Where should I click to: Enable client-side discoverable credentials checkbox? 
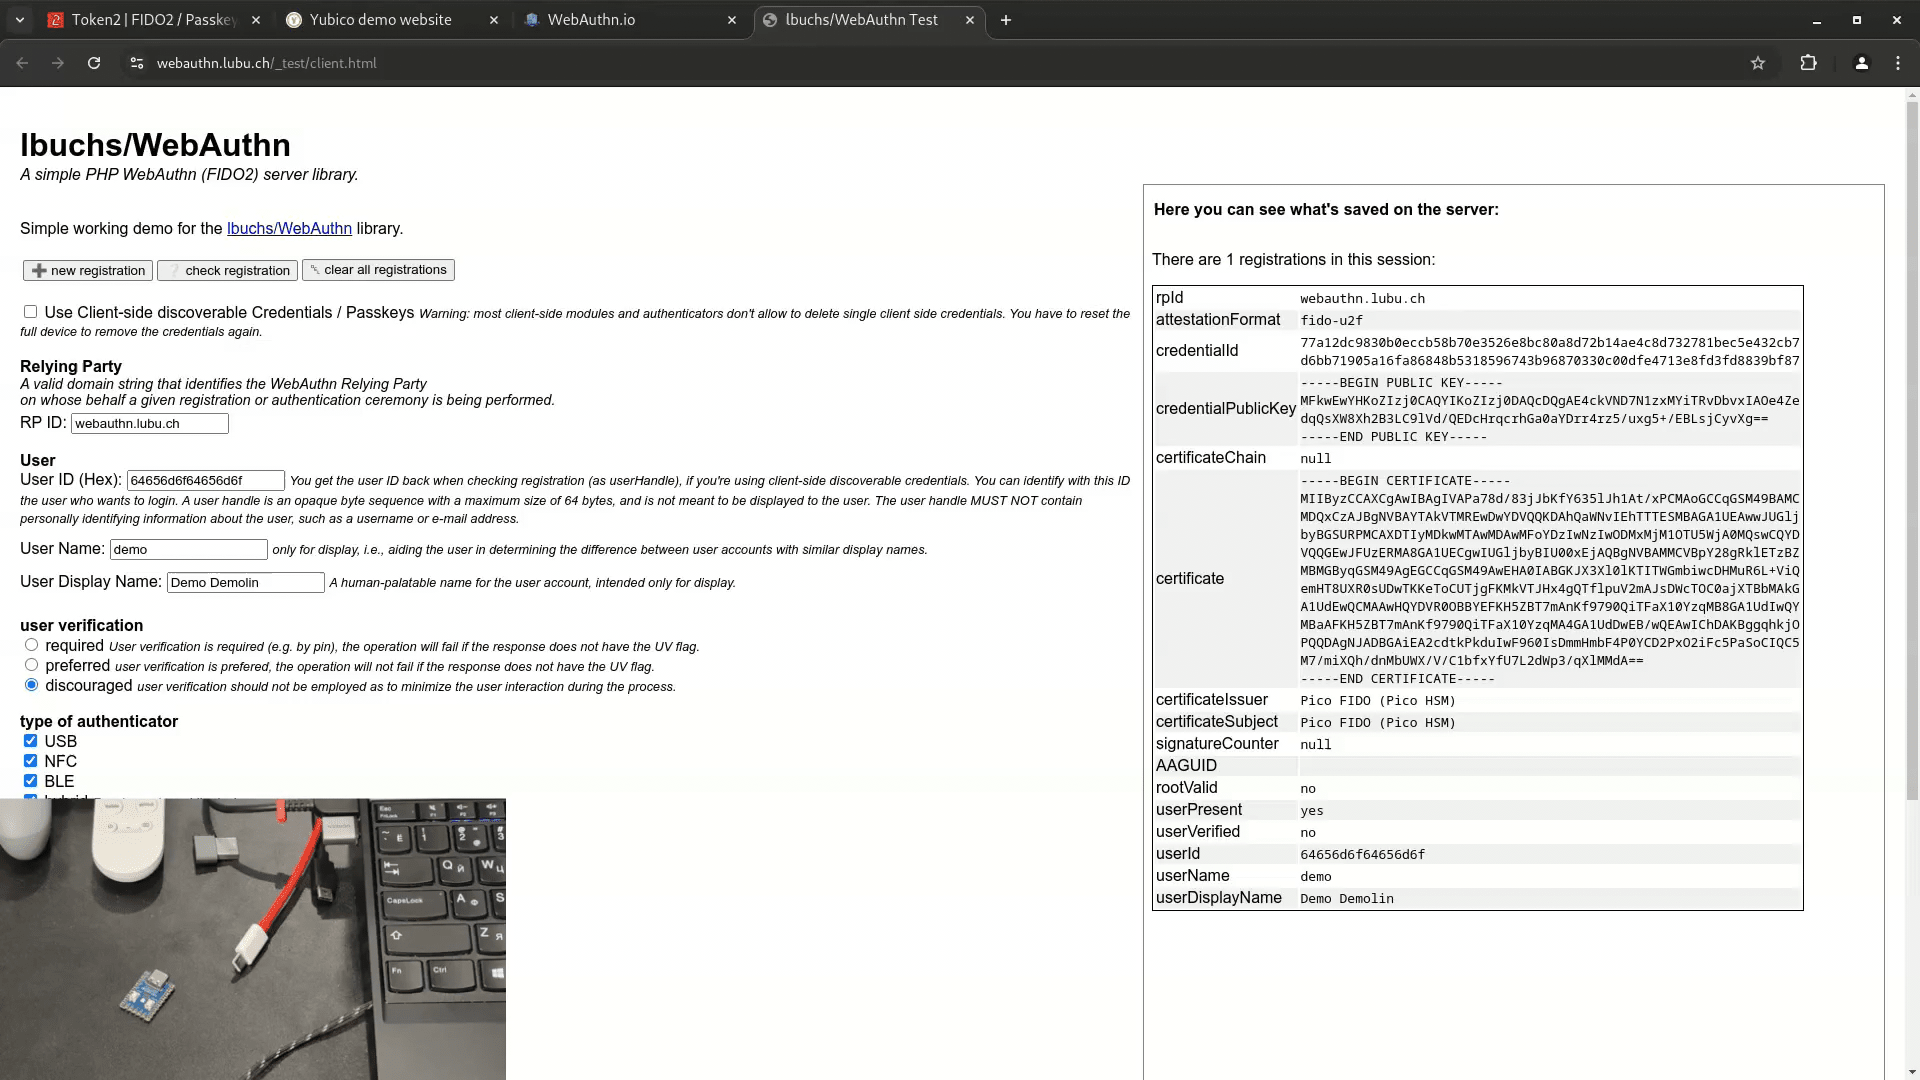[30, 312]
